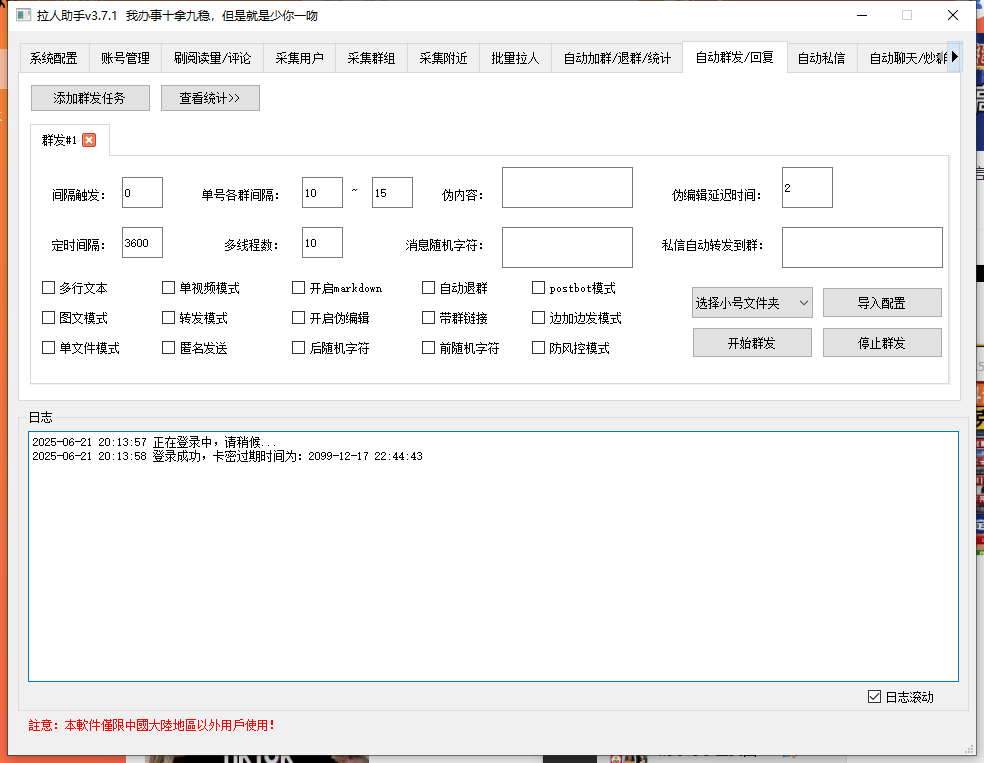Toggle the 开启markdown option
The image size is (984, 763).
point(298,288)
